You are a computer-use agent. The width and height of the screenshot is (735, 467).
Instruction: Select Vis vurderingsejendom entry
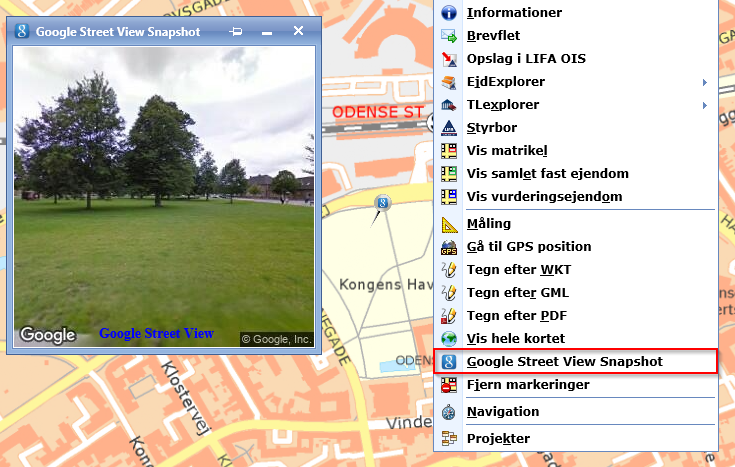(576, 196)
